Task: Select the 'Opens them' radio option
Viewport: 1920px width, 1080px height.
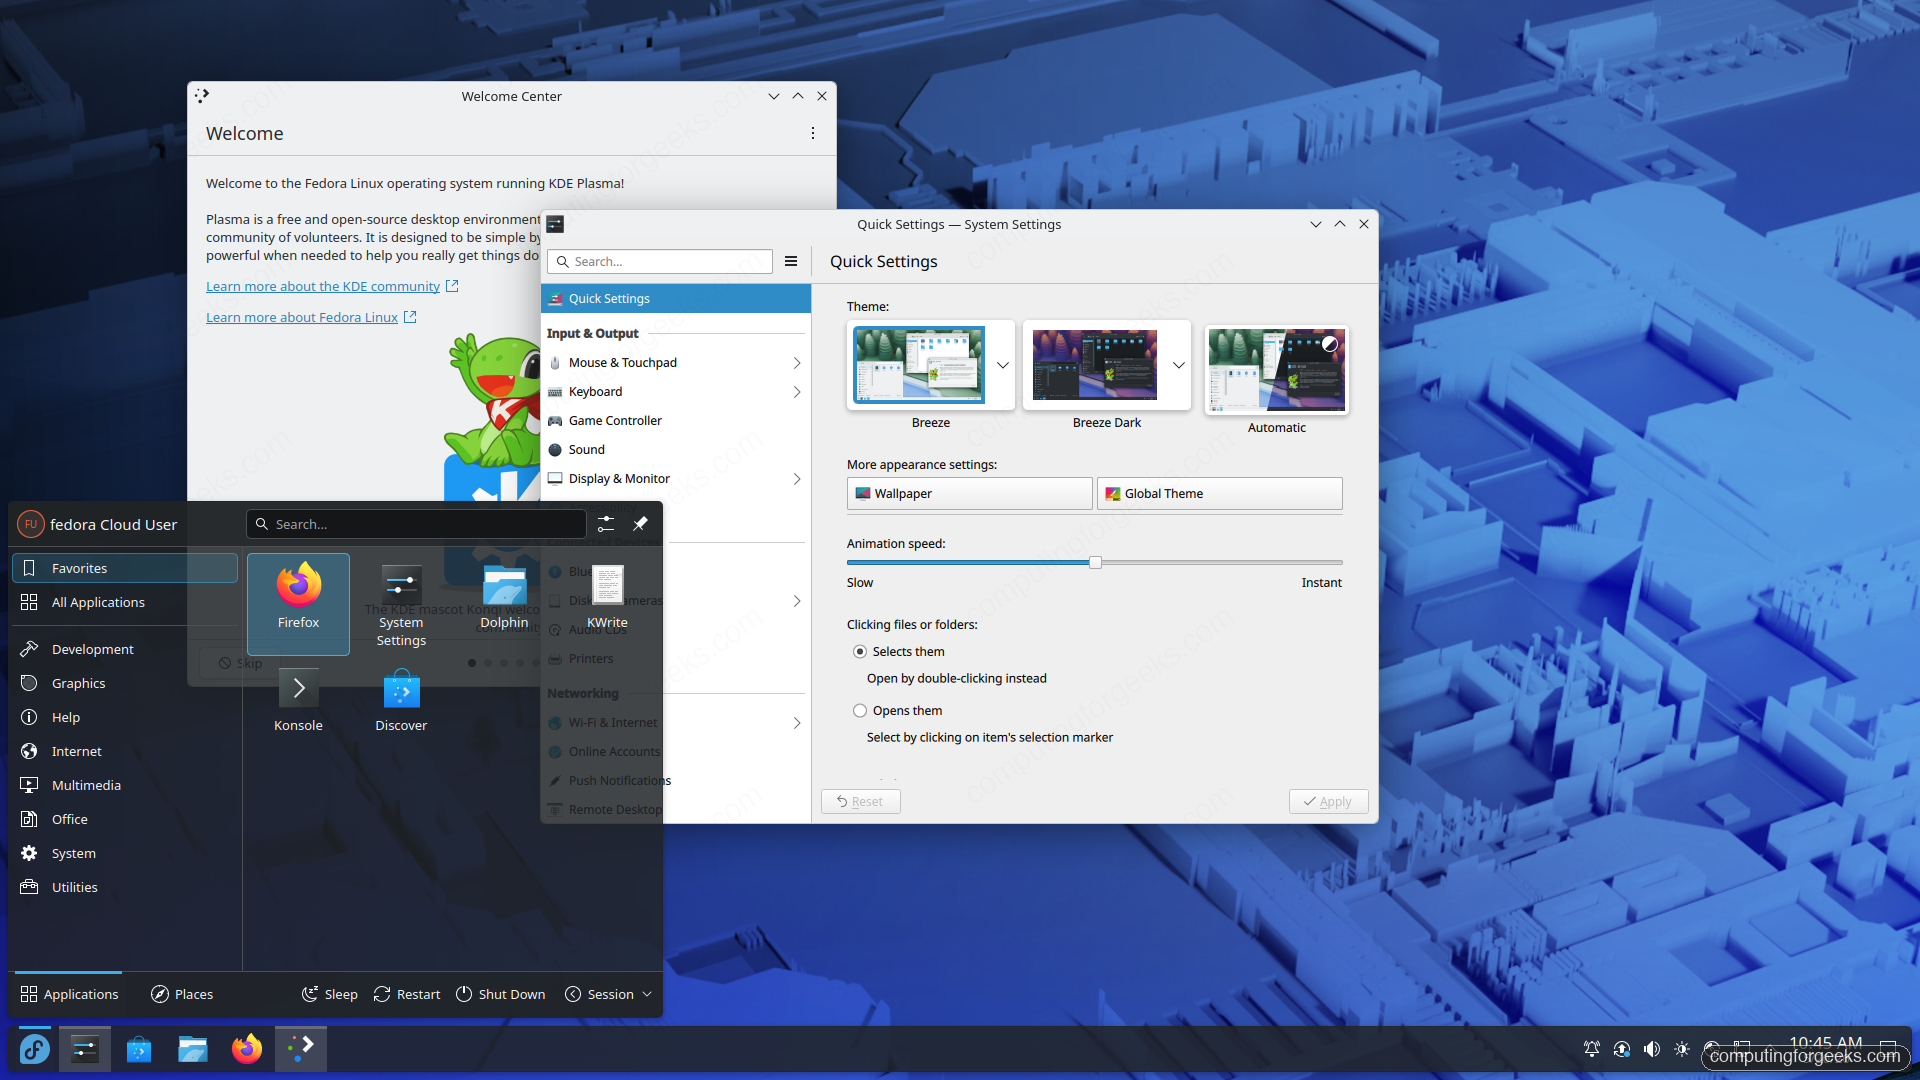Action: point(860,710)
